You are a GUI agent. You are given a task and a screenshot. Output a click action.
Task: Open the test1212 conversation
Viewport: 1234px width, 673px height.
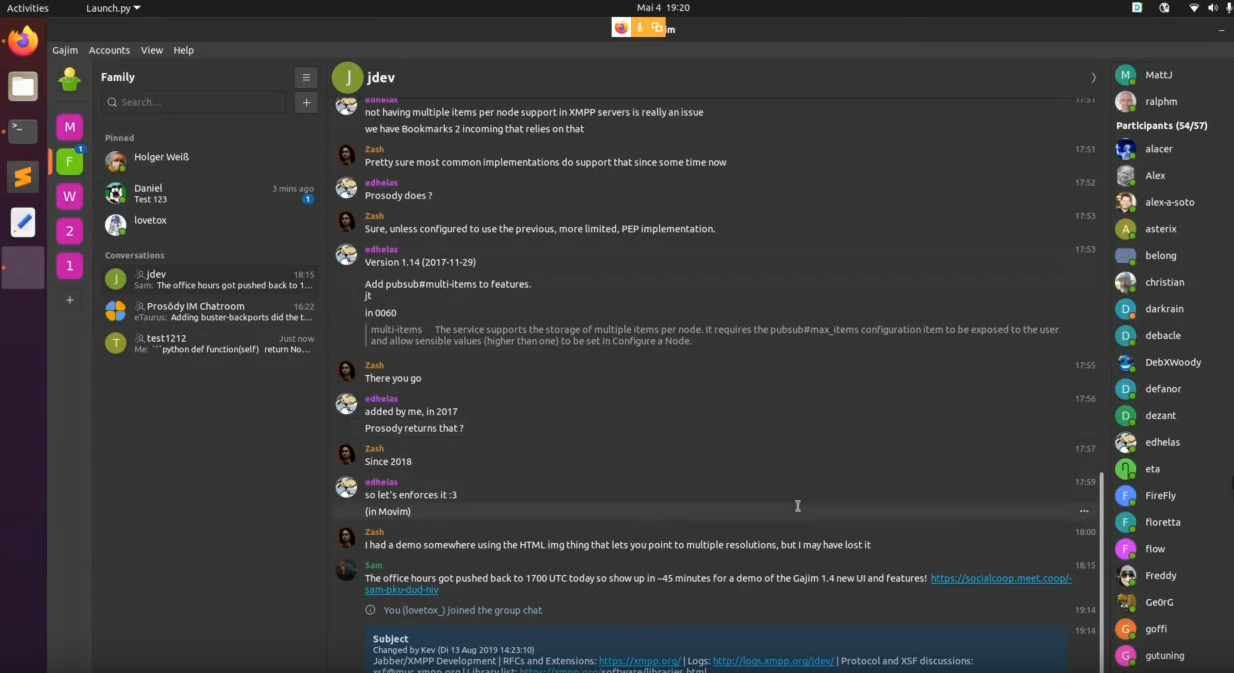pos(209,343)
